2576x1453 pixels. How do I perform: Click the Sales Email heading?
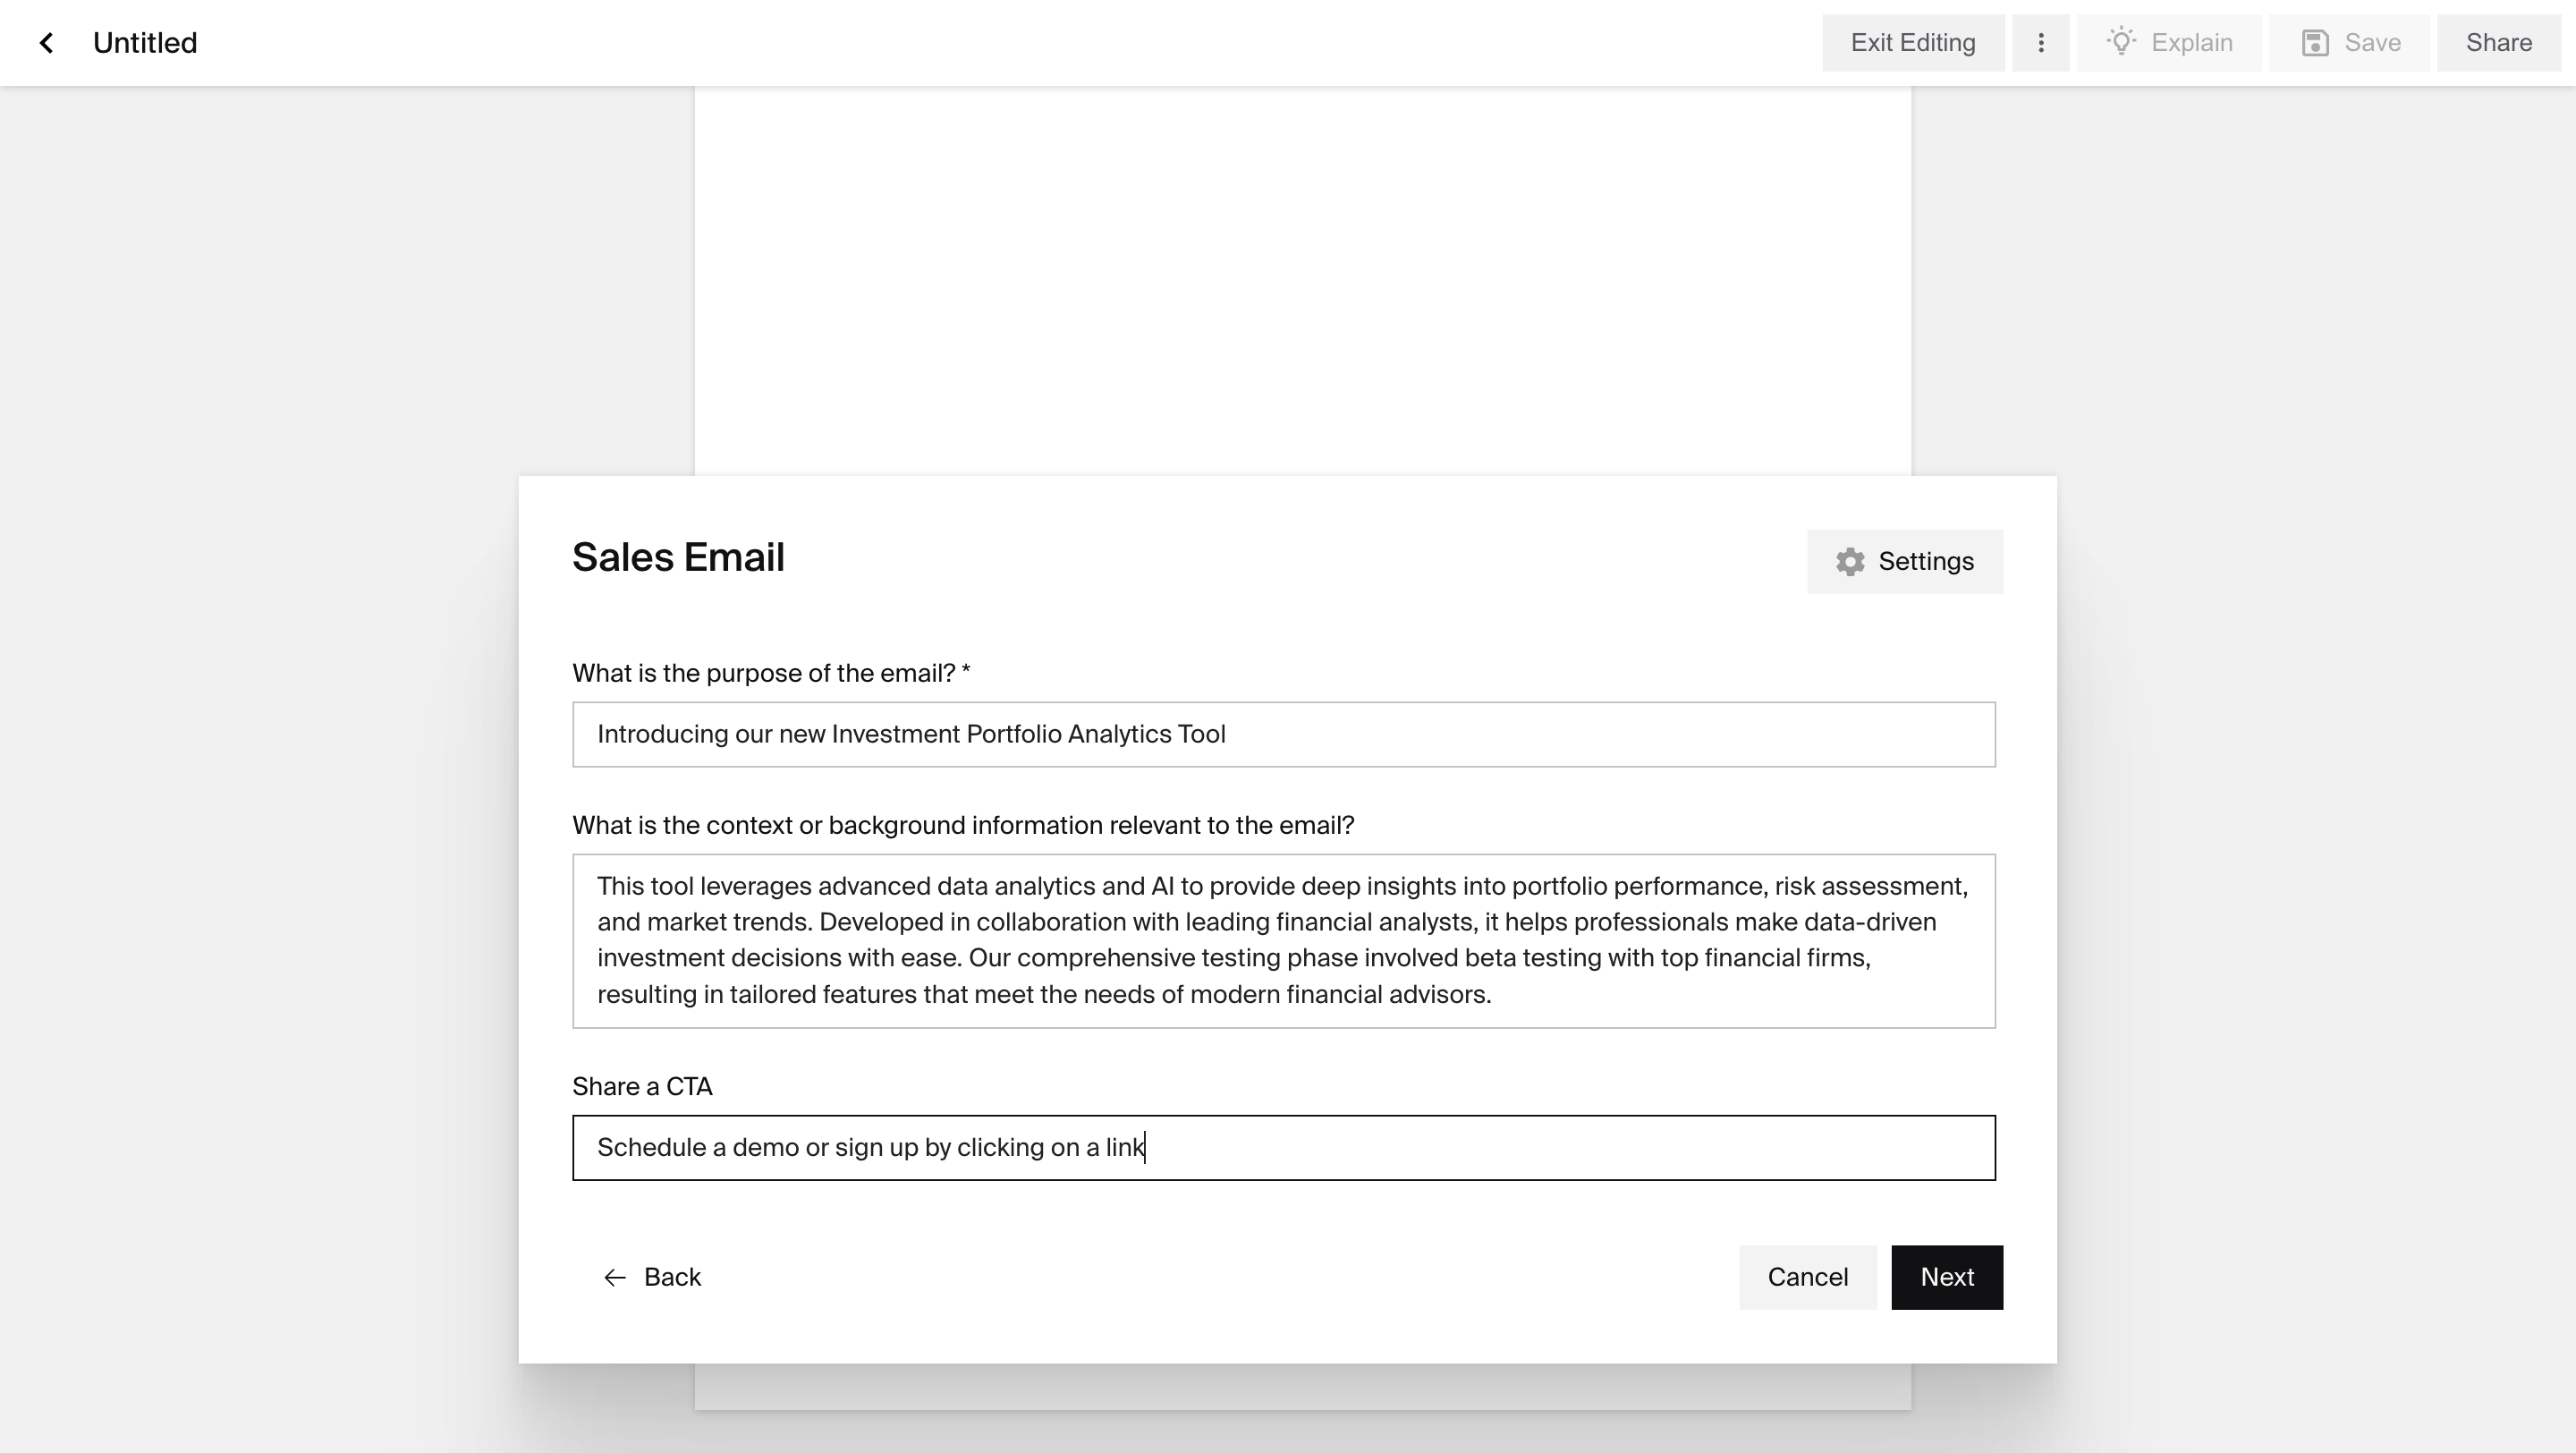click(678, 558)
